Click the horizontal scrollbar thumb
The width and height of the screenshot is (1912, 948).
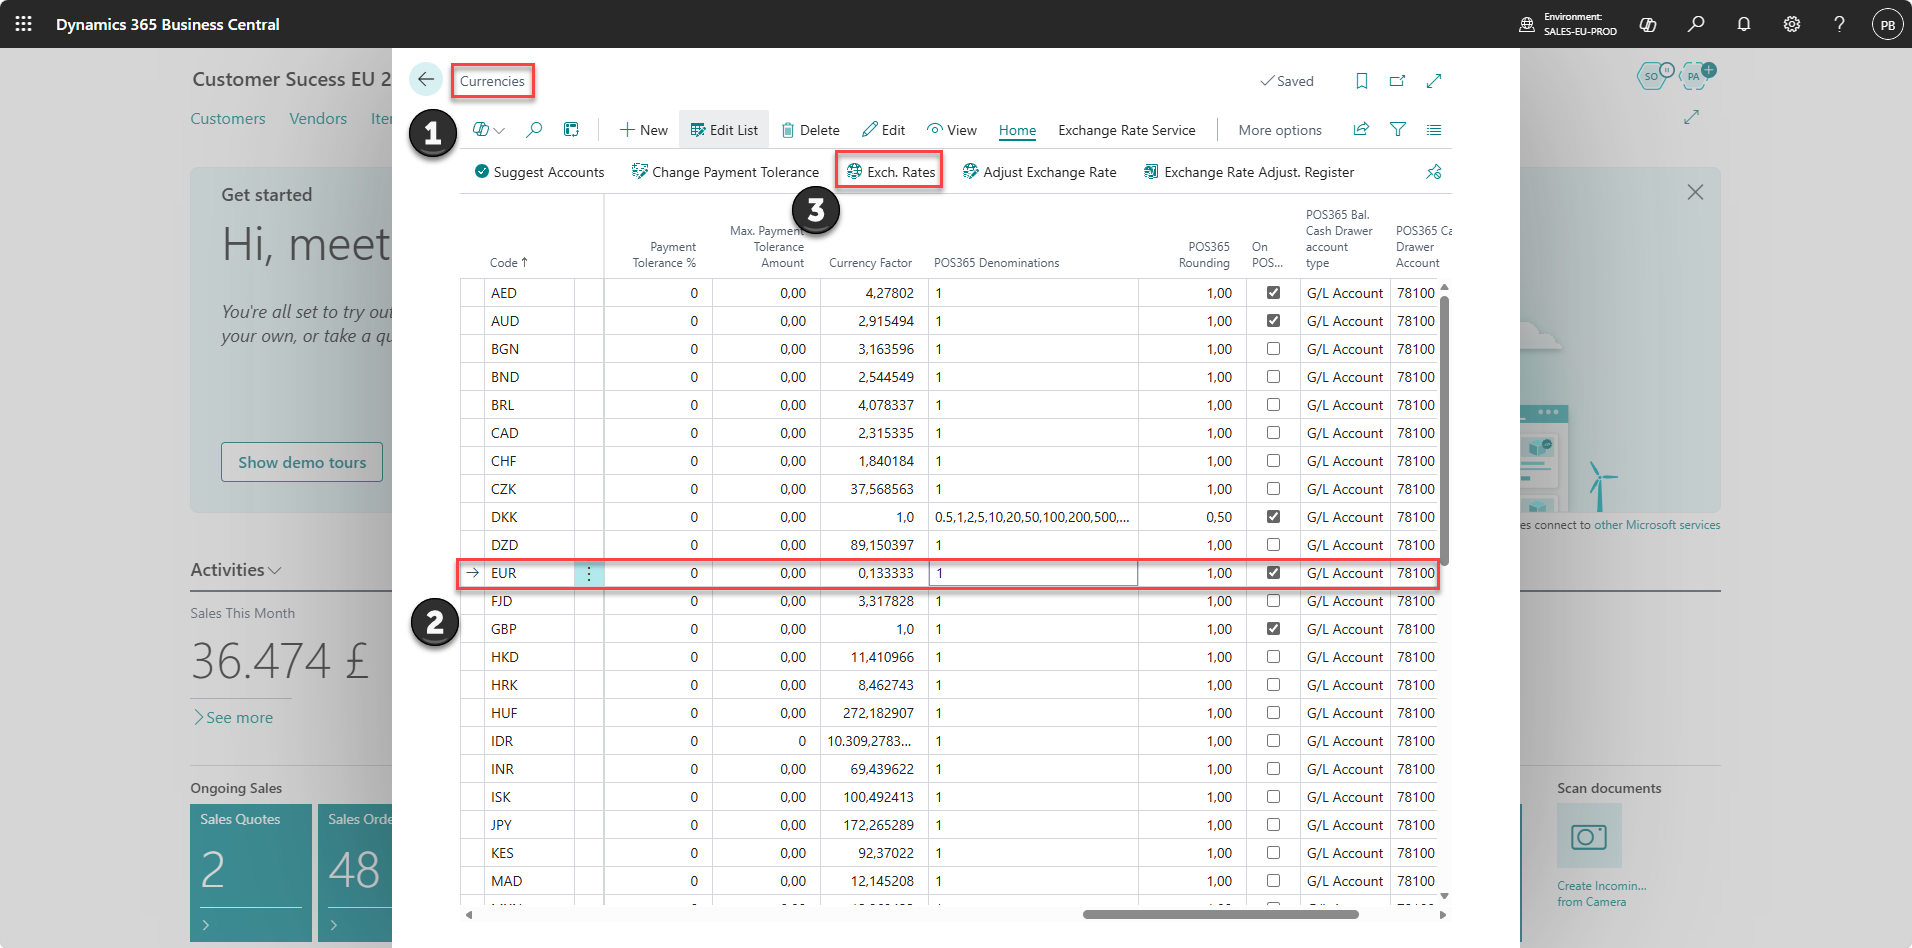click(1220, 914)
